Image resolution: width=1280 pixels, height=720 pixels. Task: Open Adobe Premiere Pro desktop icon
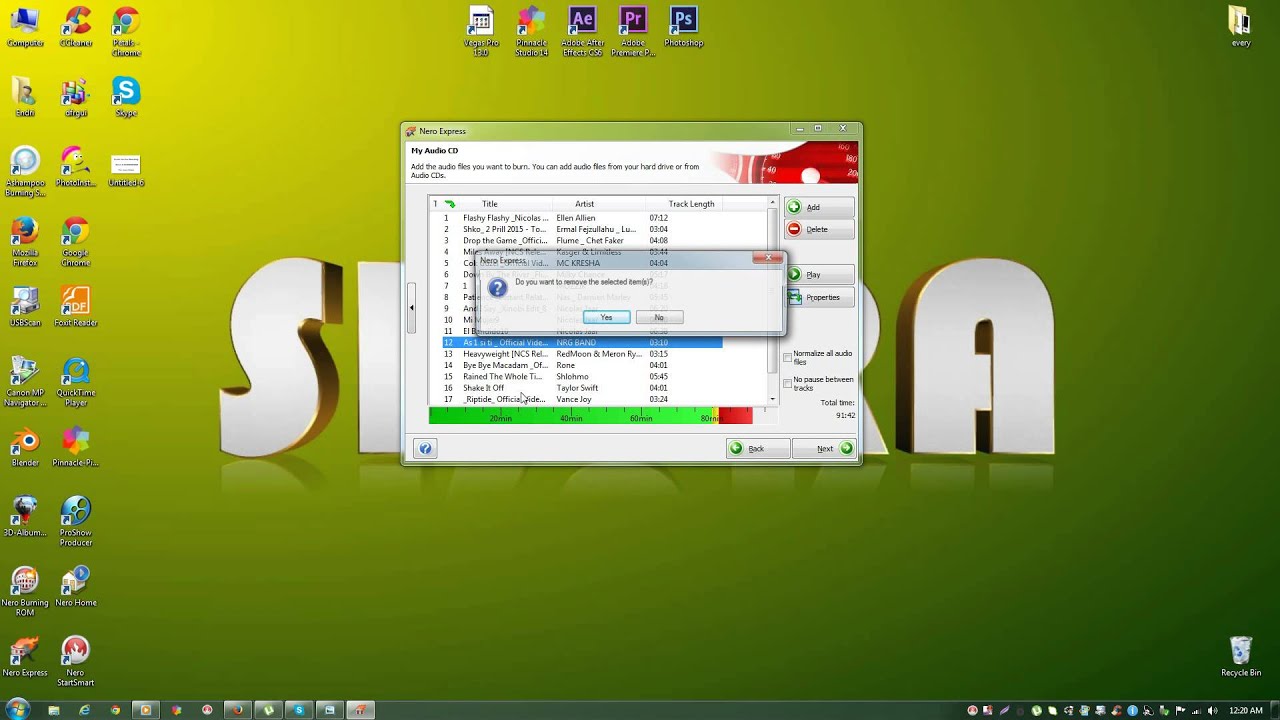[633, 32]
